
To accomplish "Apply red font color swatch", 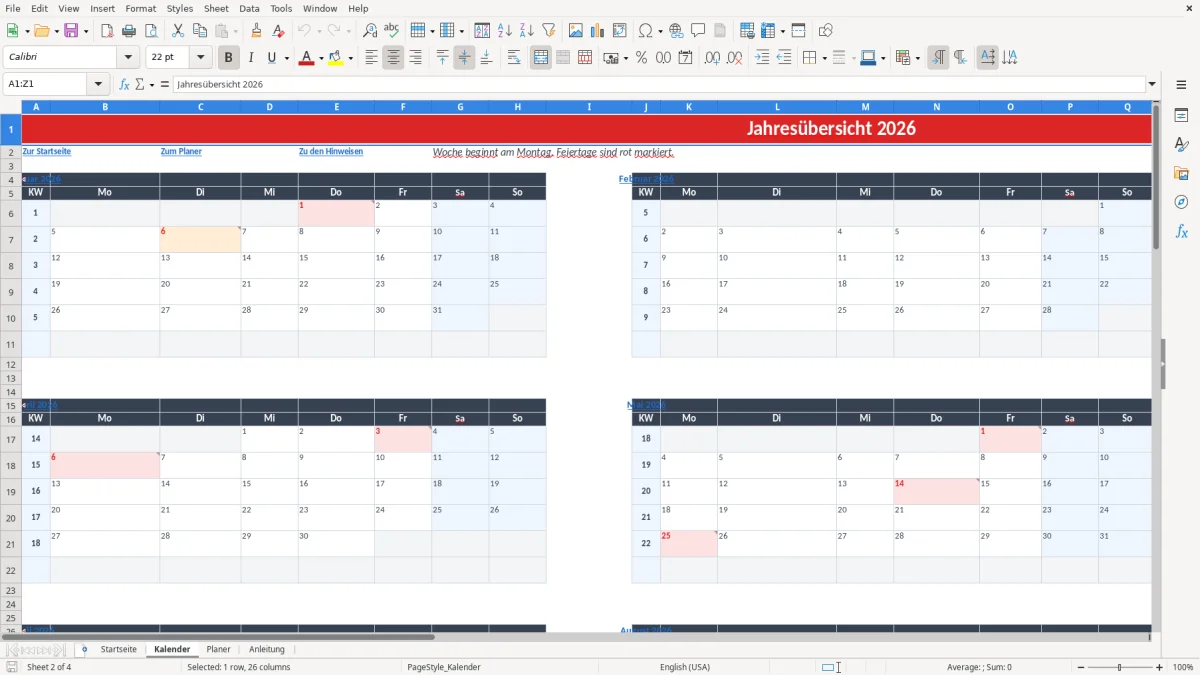I will [x=306, y=58].
